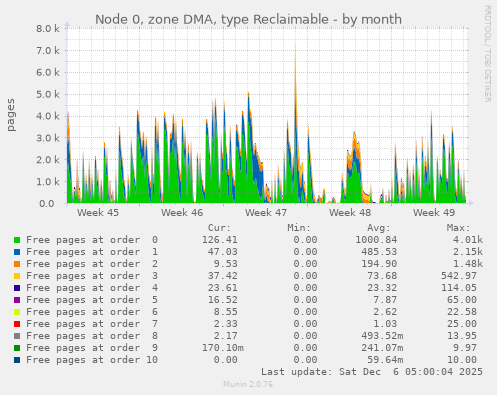Click the 'Free pages at order 10' label
Viewport: 497px width, 395px height.
coord(92,360)
